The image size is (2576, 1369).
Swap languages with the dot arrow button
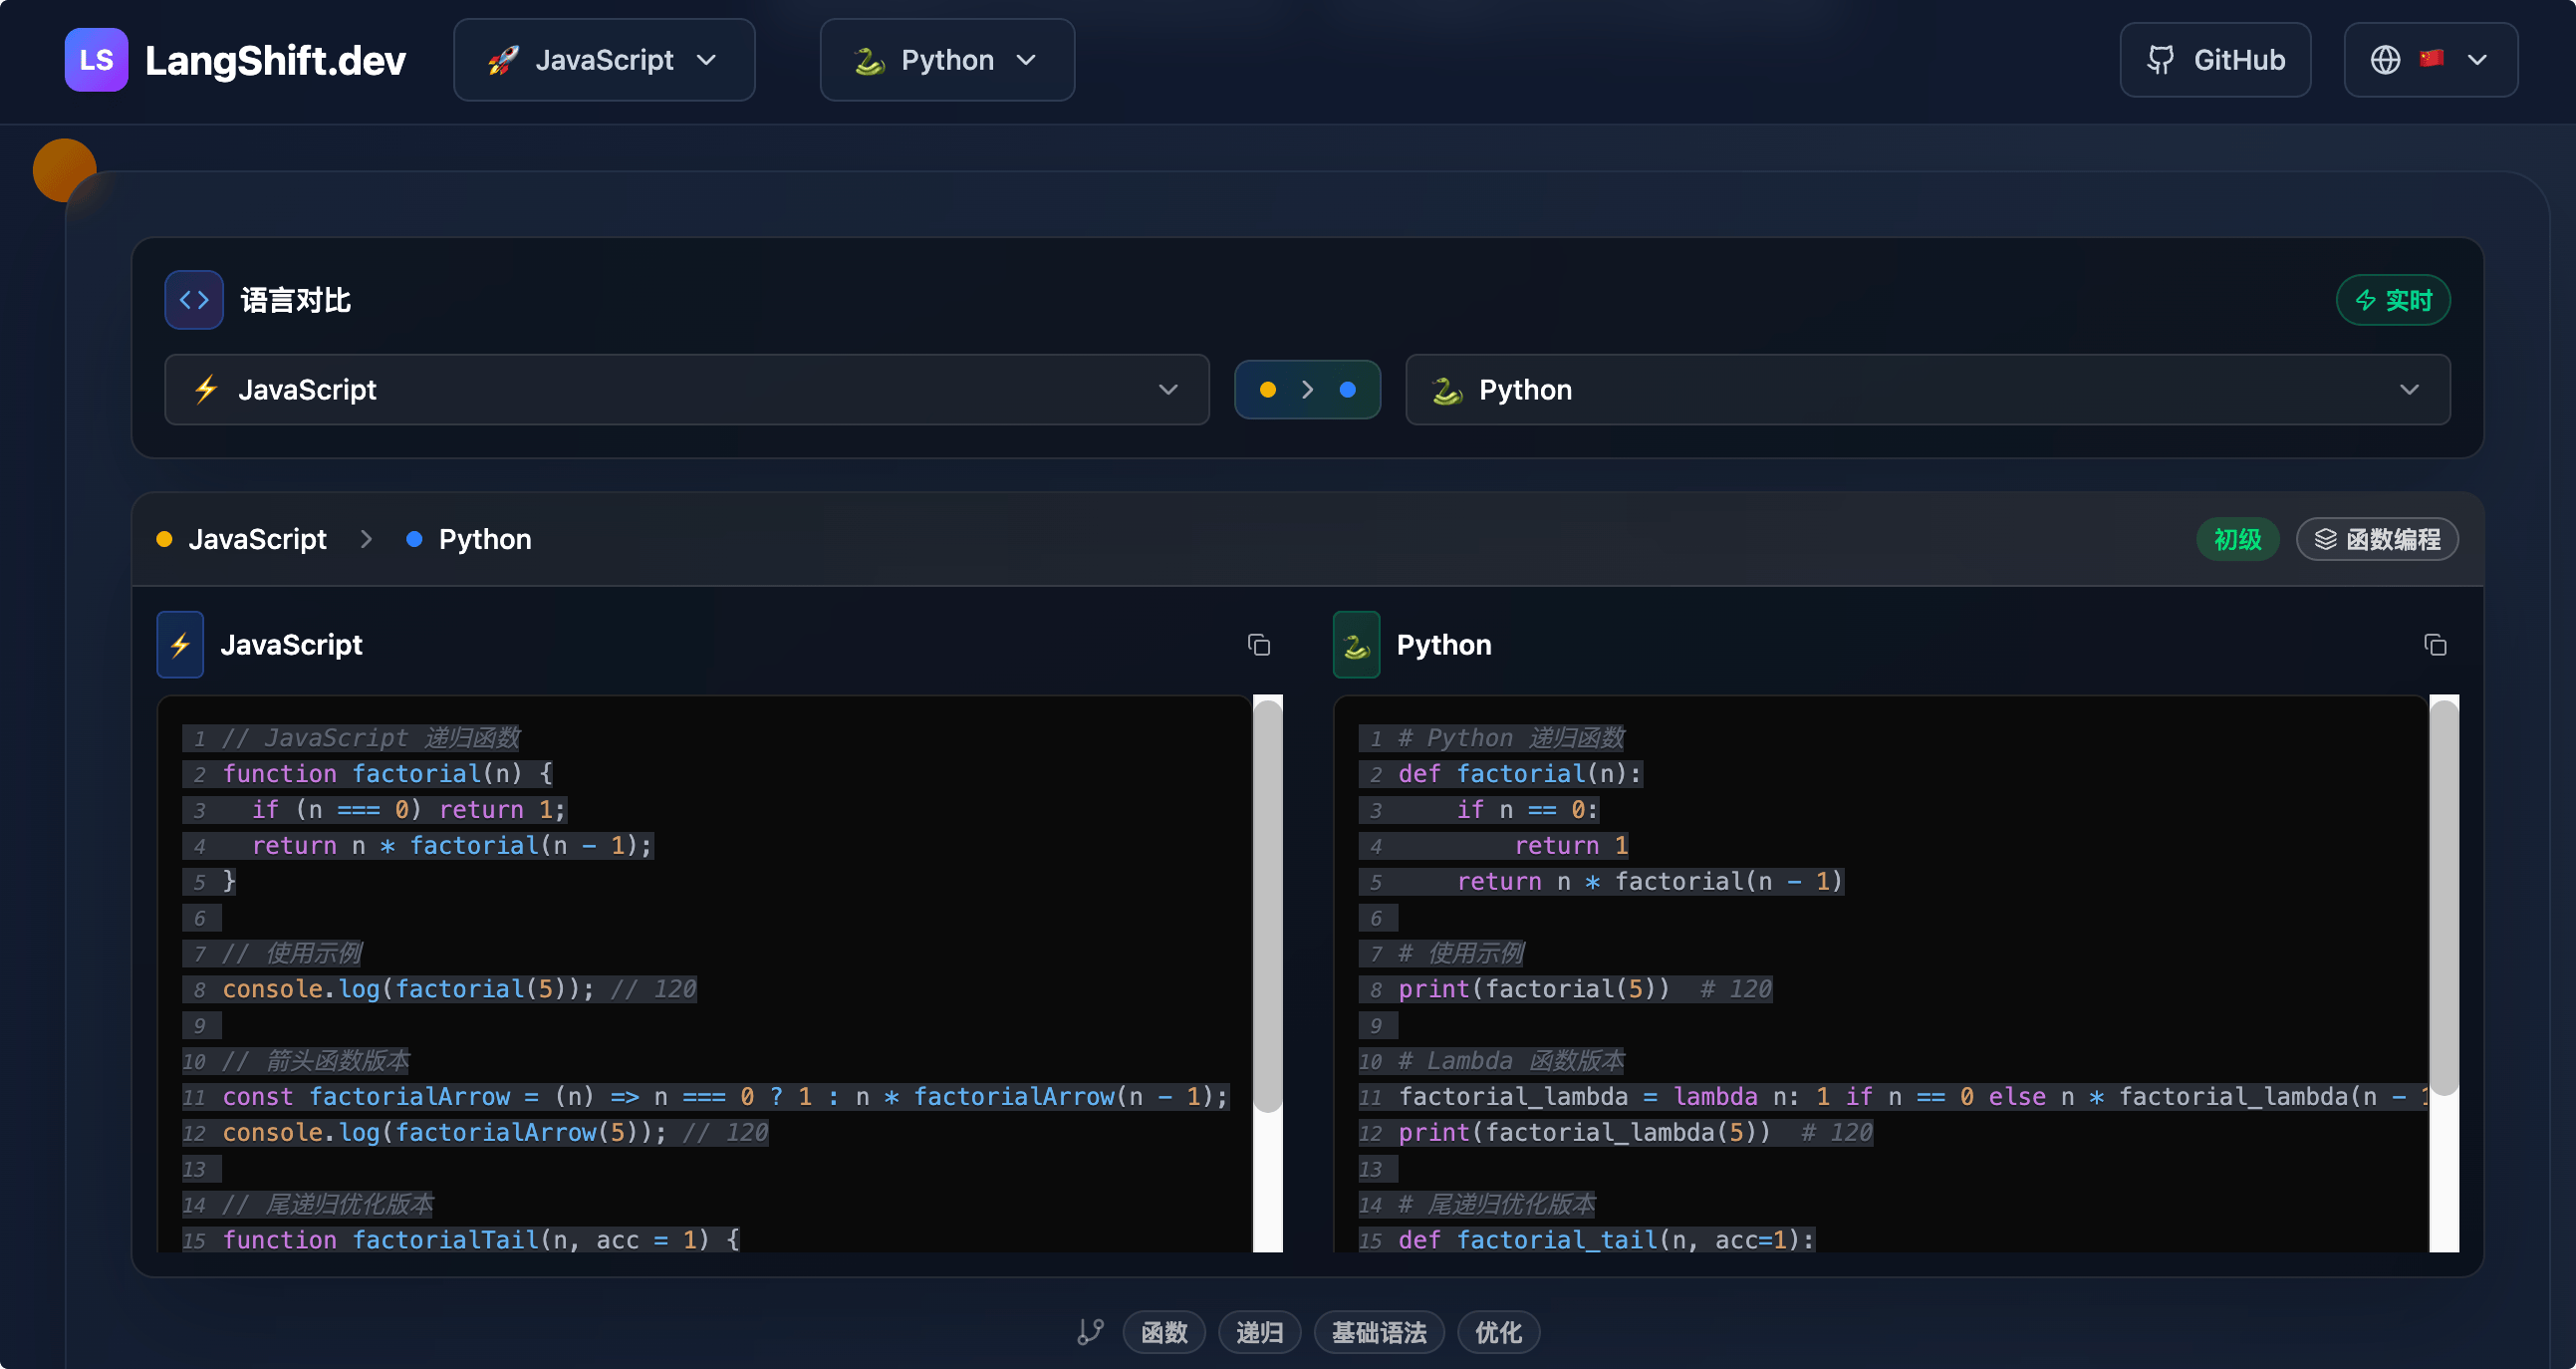1307,390
